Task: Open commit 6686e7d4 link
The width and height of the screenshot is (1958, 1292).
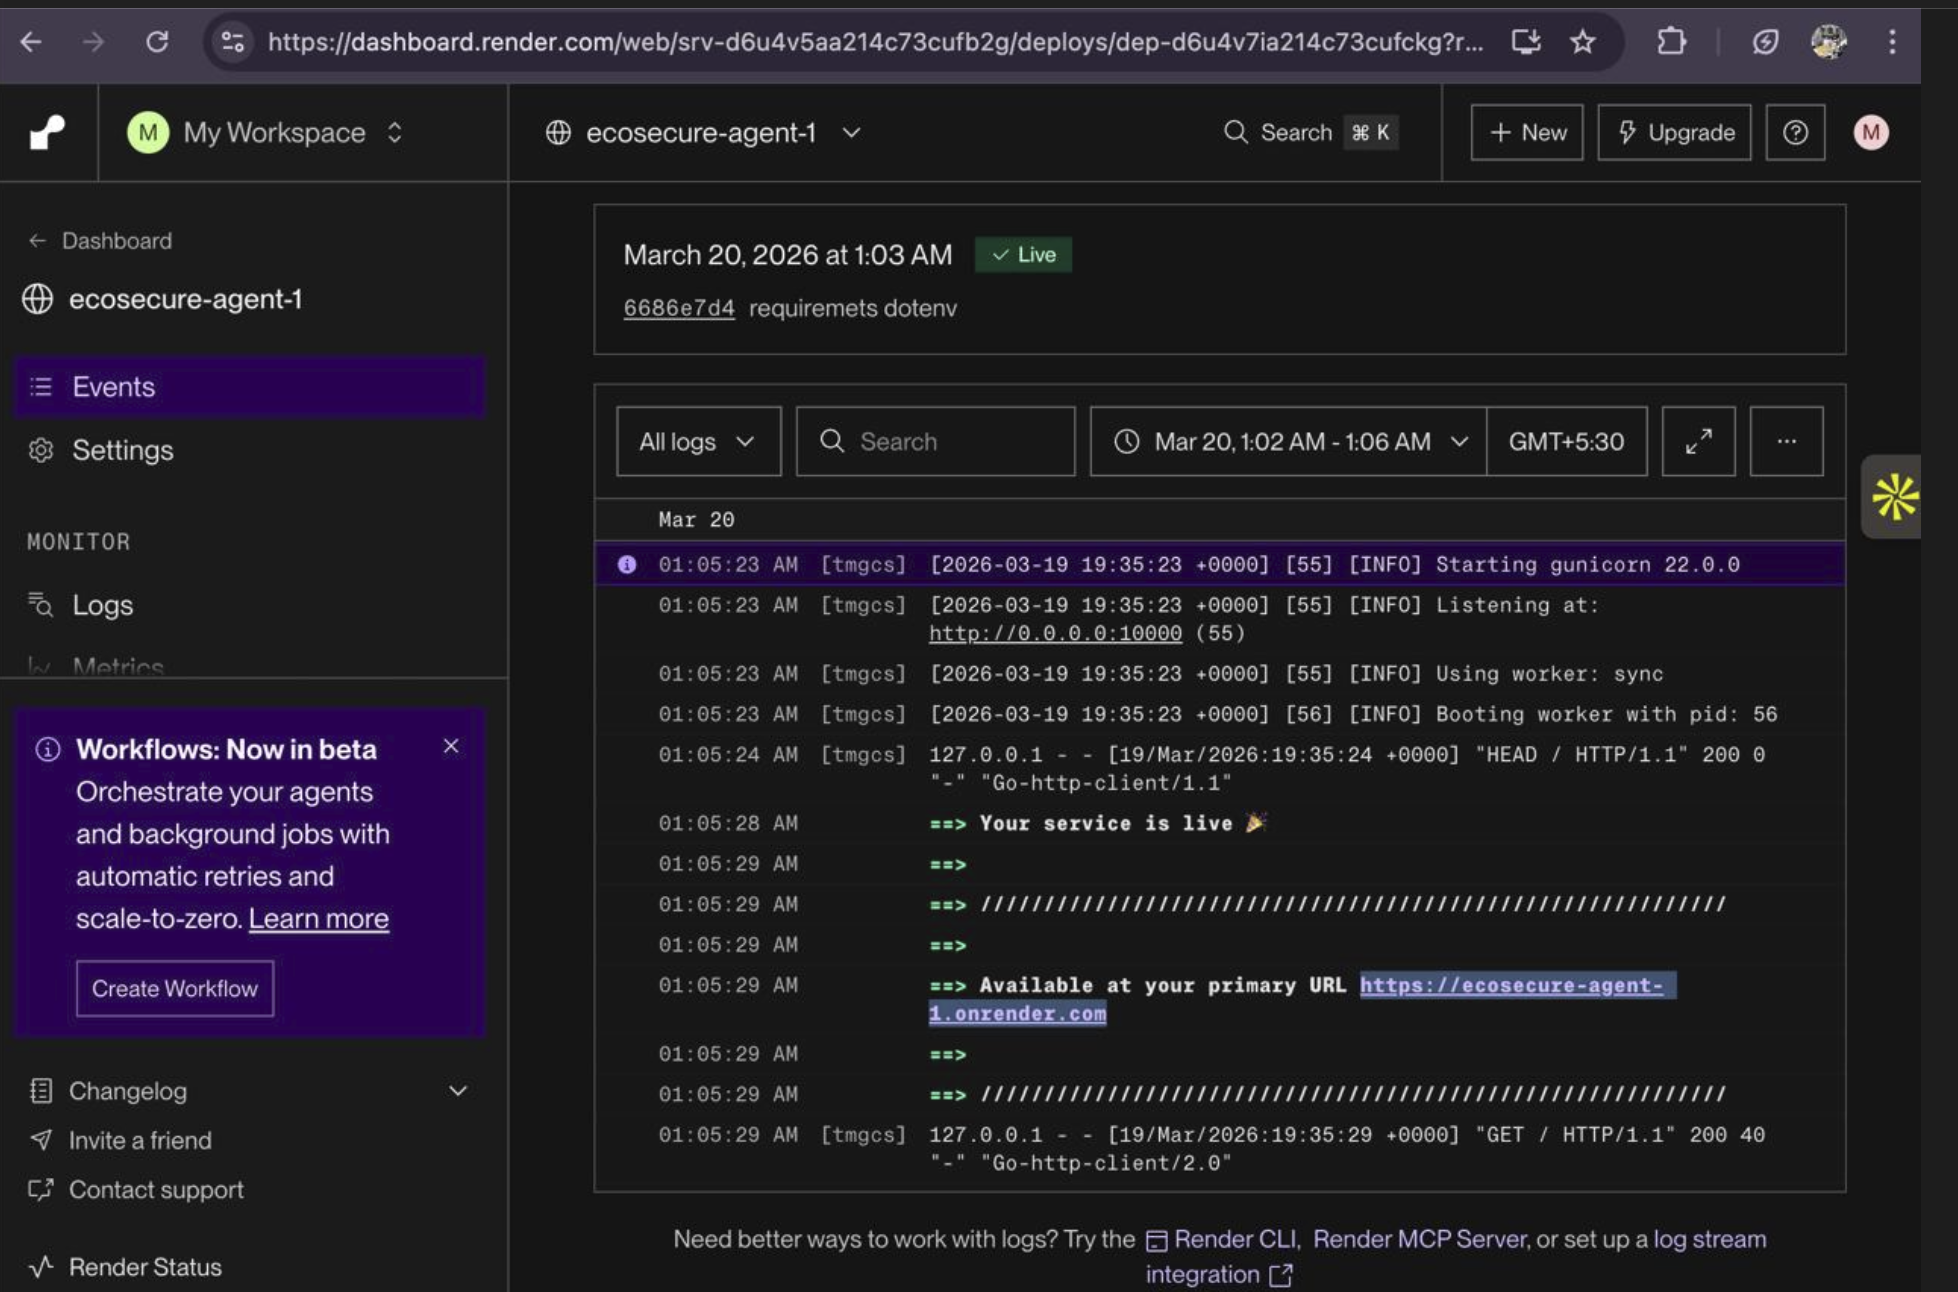Action: (678, 308)
